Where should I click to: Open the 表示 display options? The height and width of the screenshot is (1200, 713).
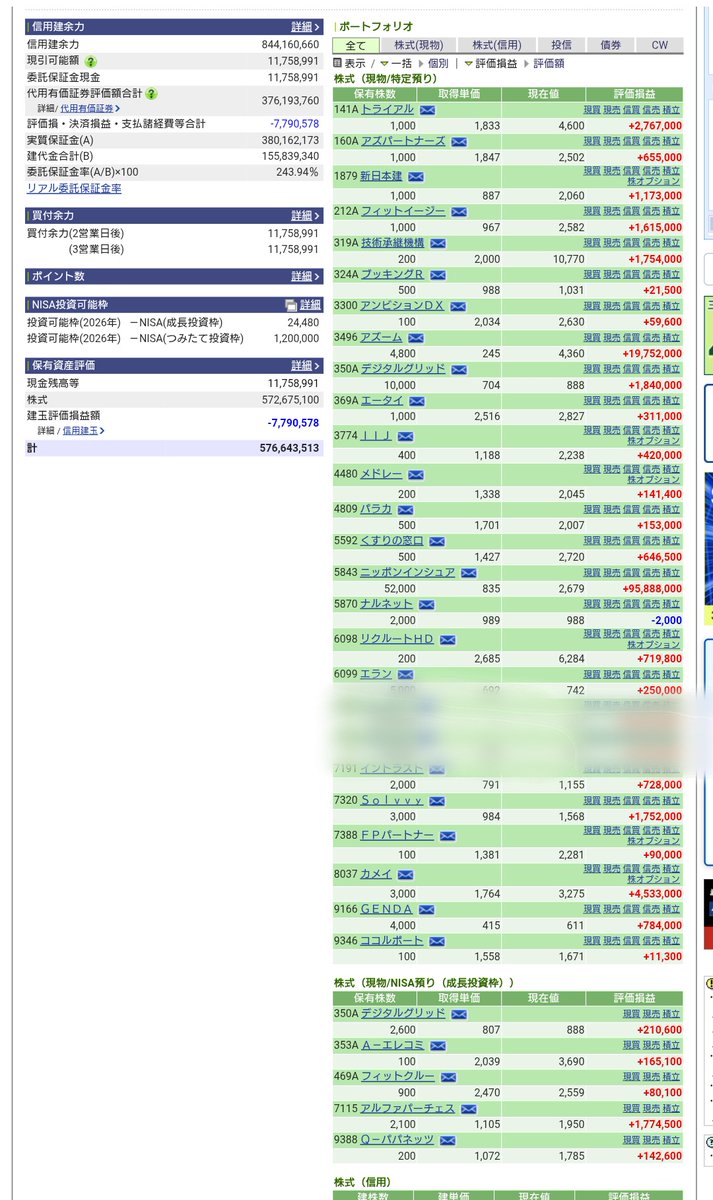[350, 63]
